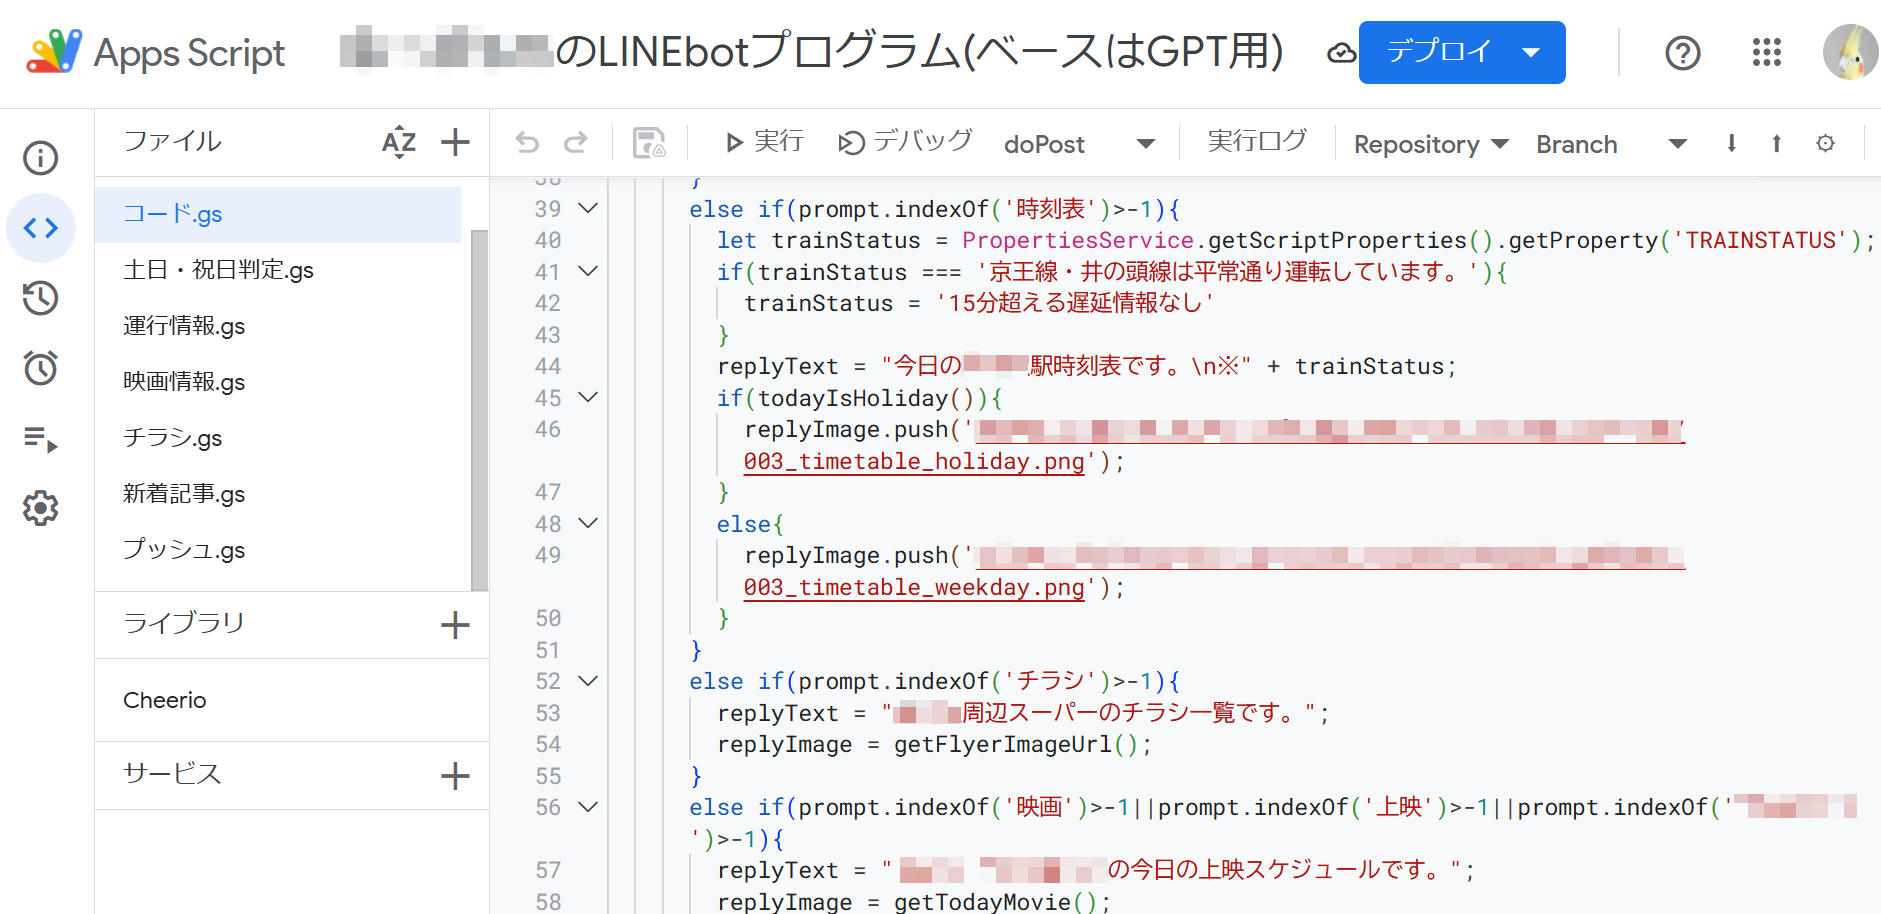1881x914 pixels.
Task: Pull changes with the down arrow icon
Action: [1731, 142]
